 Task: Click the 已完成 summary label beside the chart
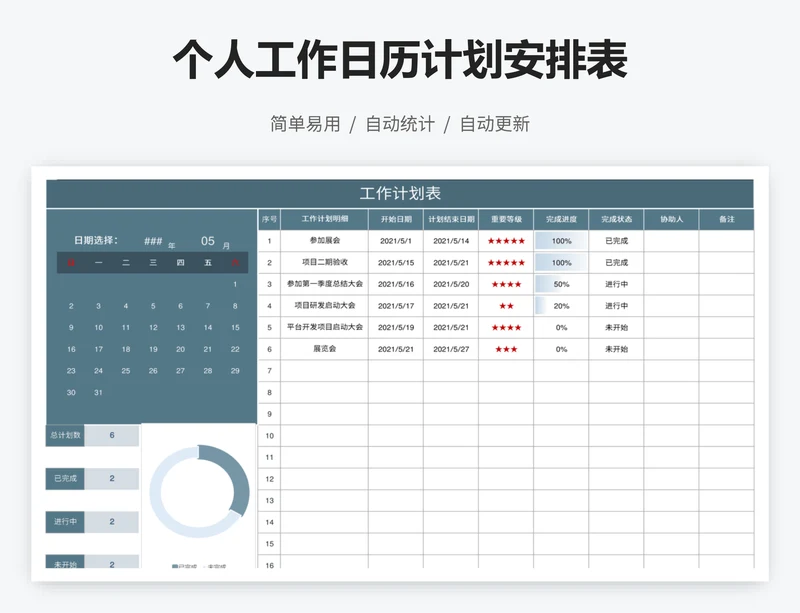tap(65, 479)
